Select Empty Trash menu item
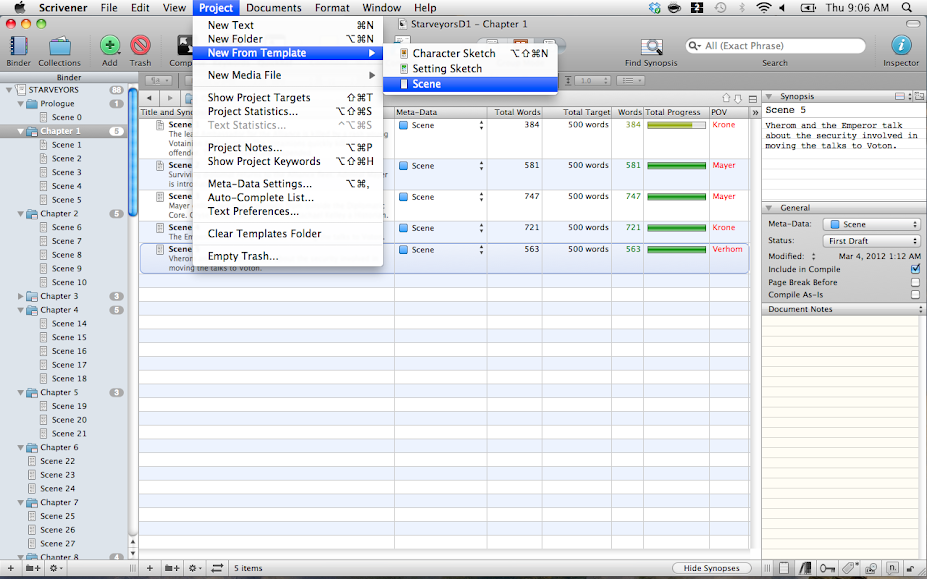The height and width of the screenshot is (579, 927). [288, 256]
